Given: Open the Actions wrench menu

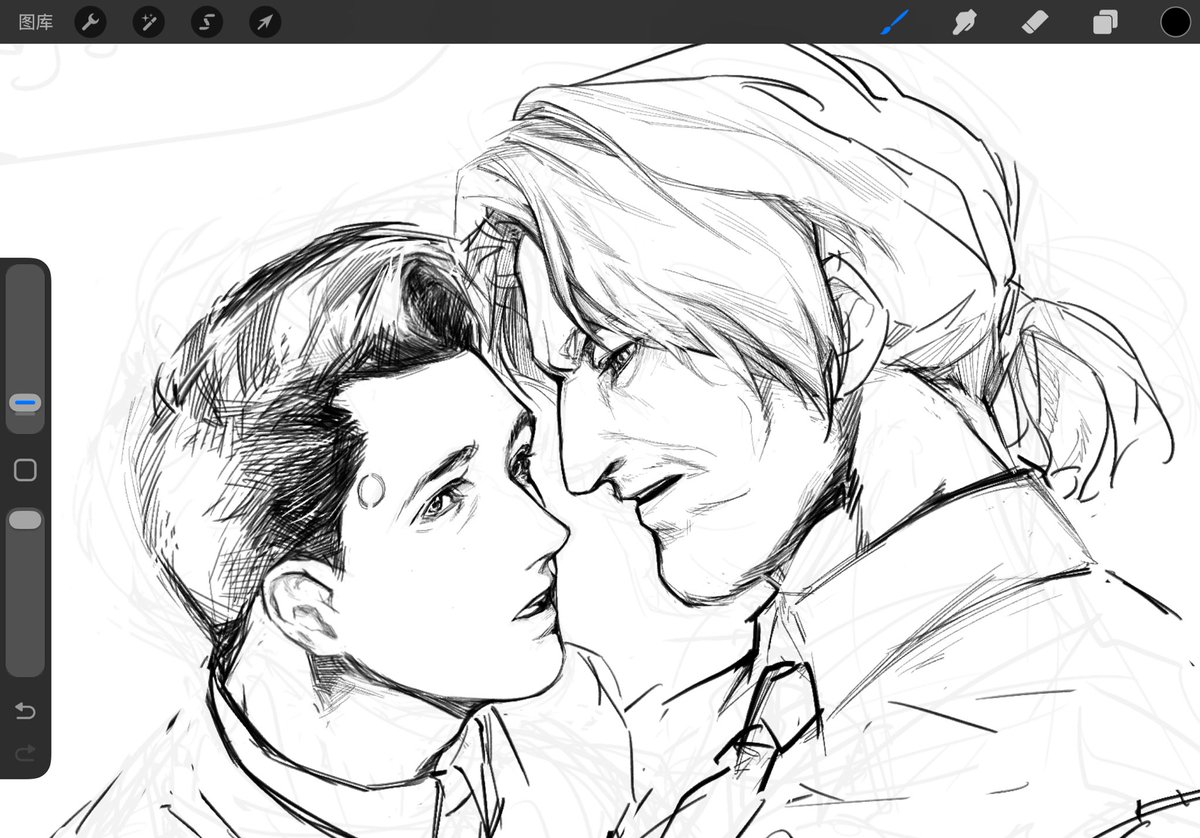Looking at the screenshot, I should [x=91, y=22].
